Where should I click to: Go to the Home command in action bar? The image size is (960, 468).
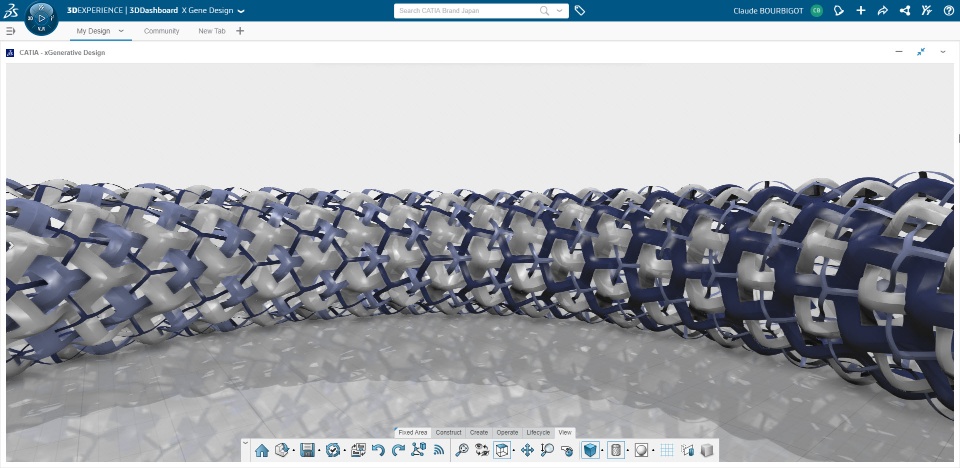point(261,450)
